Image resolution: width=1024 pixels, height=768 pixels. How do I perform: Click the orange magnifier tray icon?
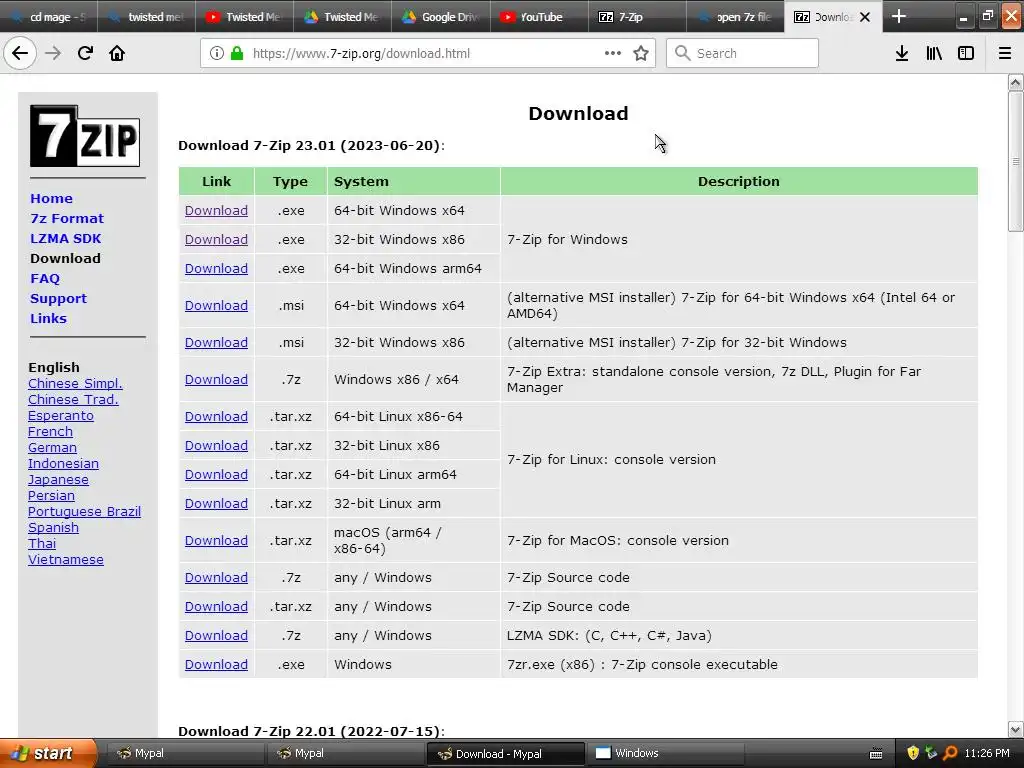[950, 753]
